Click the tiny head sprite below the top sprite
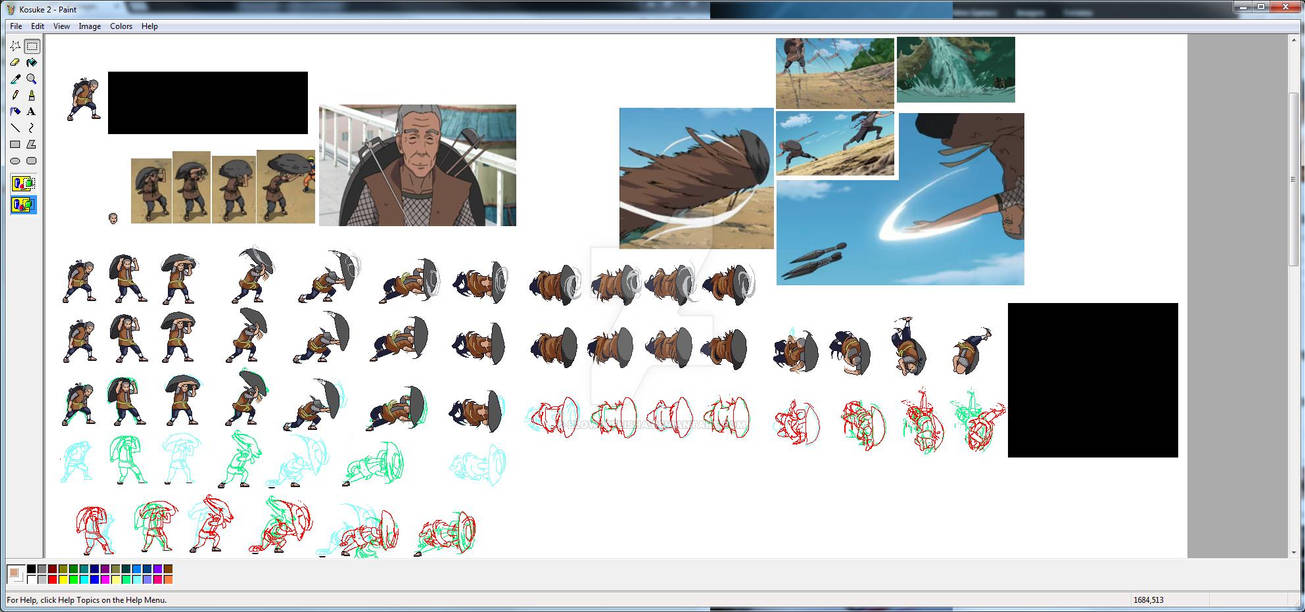This screenshot has width=1305, height=612. click(x=113, y=217)
